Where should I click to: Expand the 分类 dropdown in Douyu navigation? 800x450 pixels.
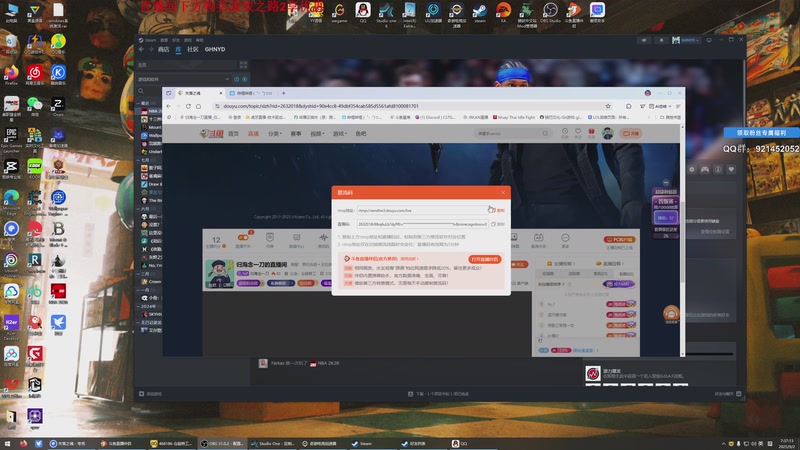(x=274, y=134)
